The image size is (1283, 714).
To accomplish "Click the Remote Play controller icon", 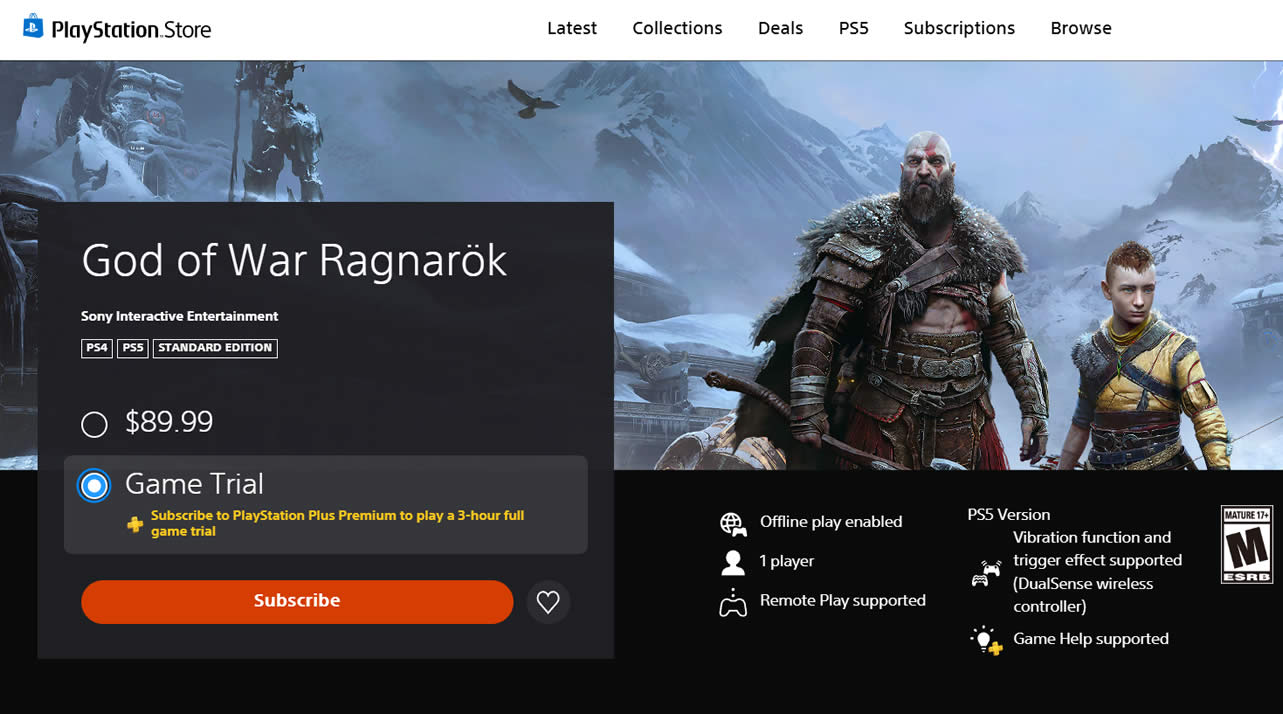I will coord(733,602).
